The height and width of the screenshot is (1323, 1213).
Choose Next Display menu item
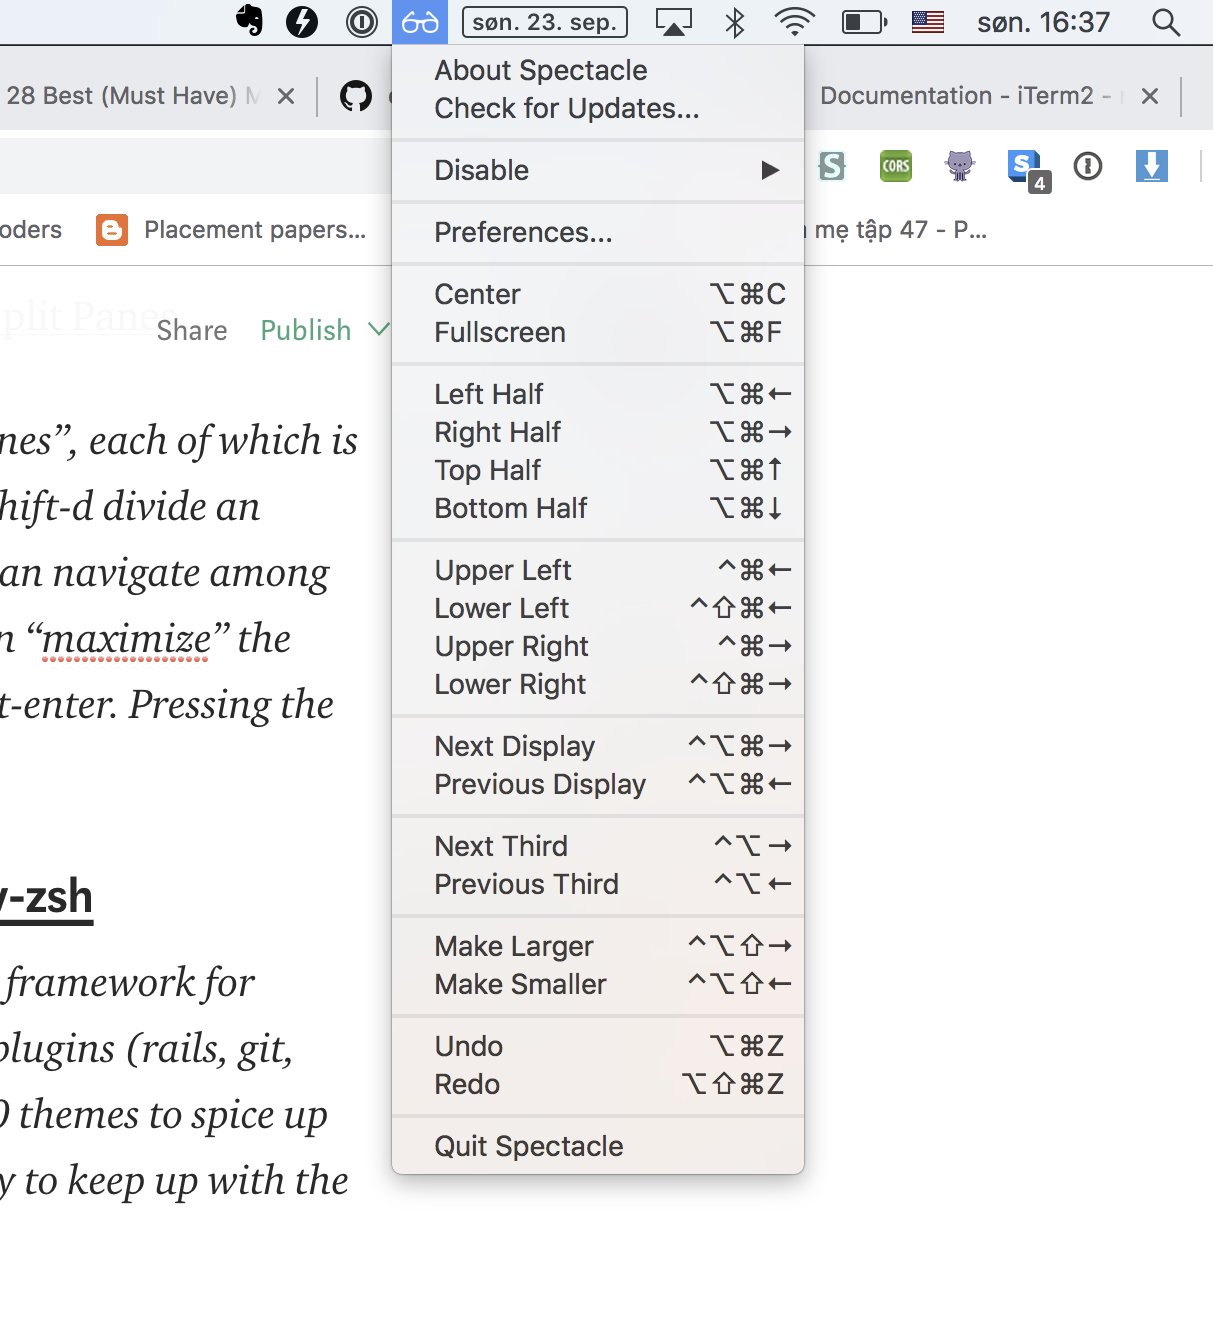point(598,746)
